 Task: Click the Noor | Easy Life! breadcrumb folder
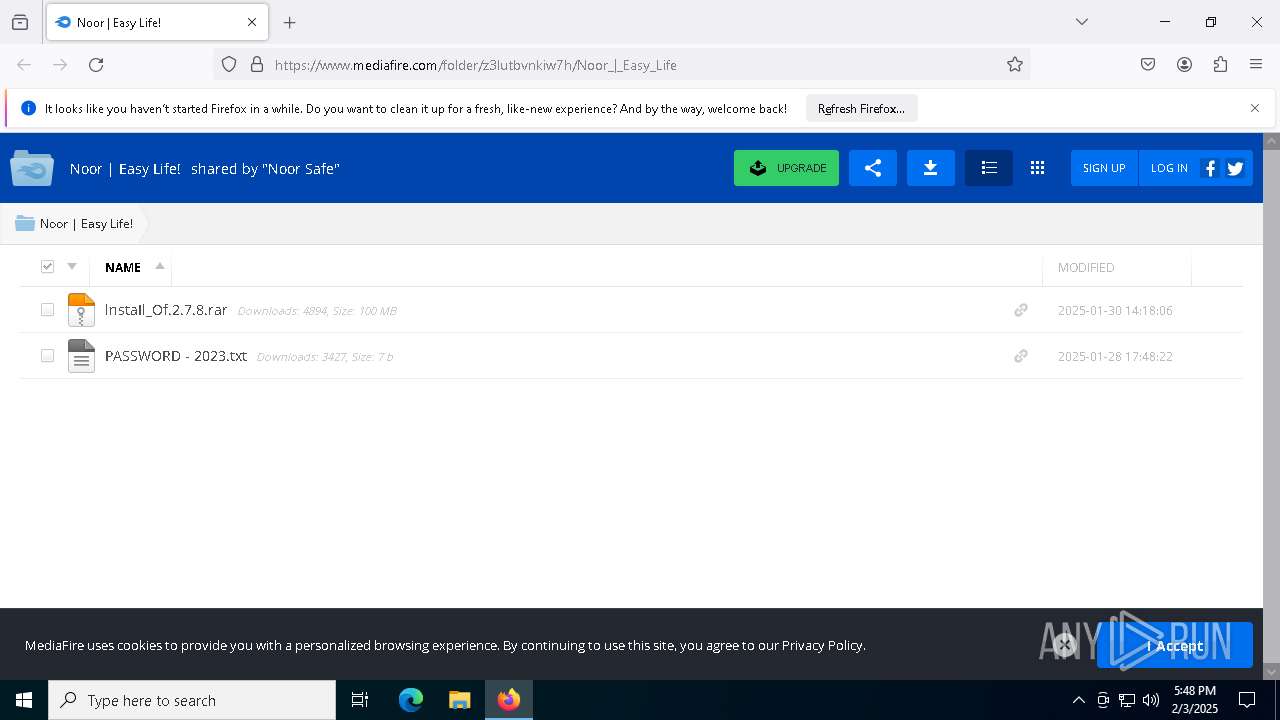click(74, 224)
